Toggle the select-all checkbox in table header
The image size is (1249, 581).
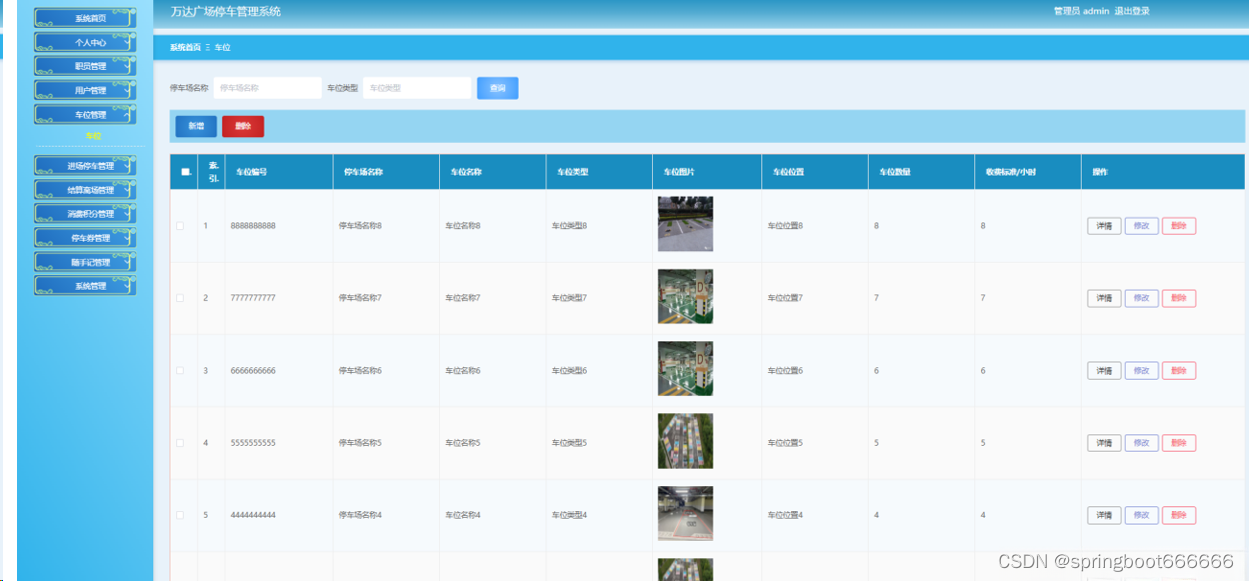tap(185, 172)
